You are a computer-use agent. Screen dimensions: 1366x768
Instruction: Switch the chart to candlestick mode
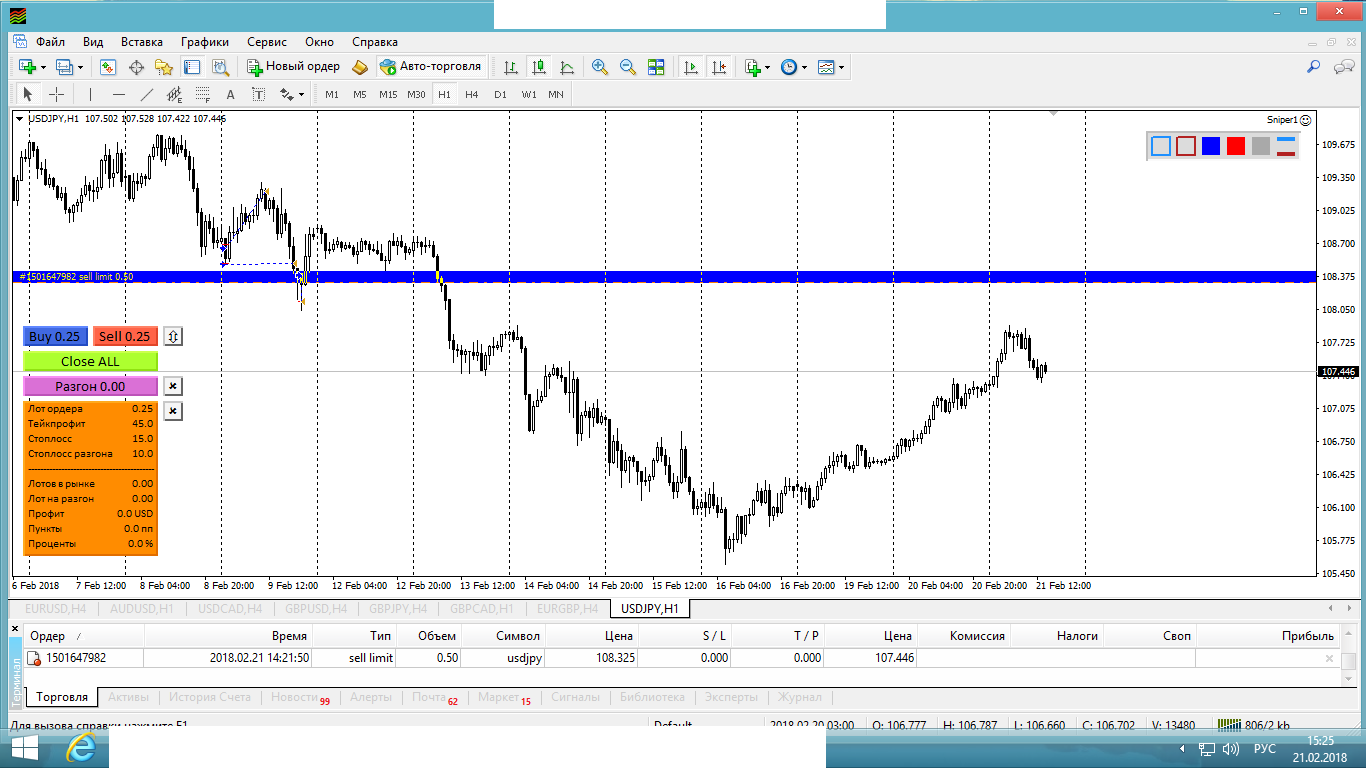click(539, 67)
